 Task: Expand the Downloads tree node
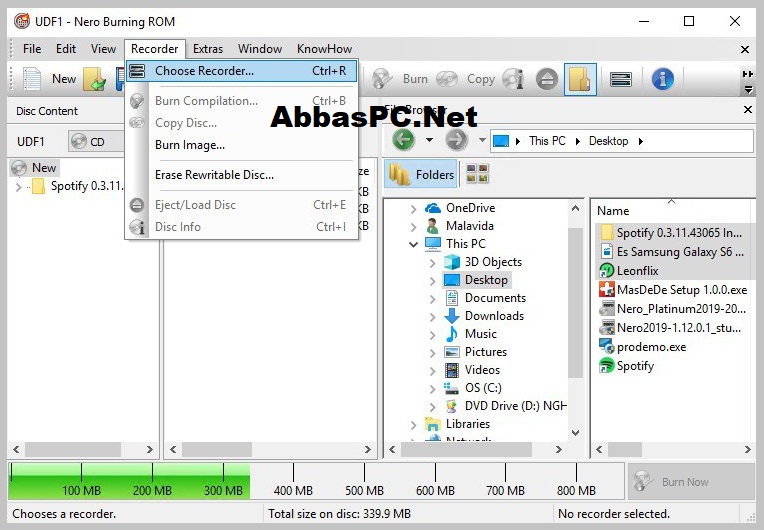(x=432, y=317)
